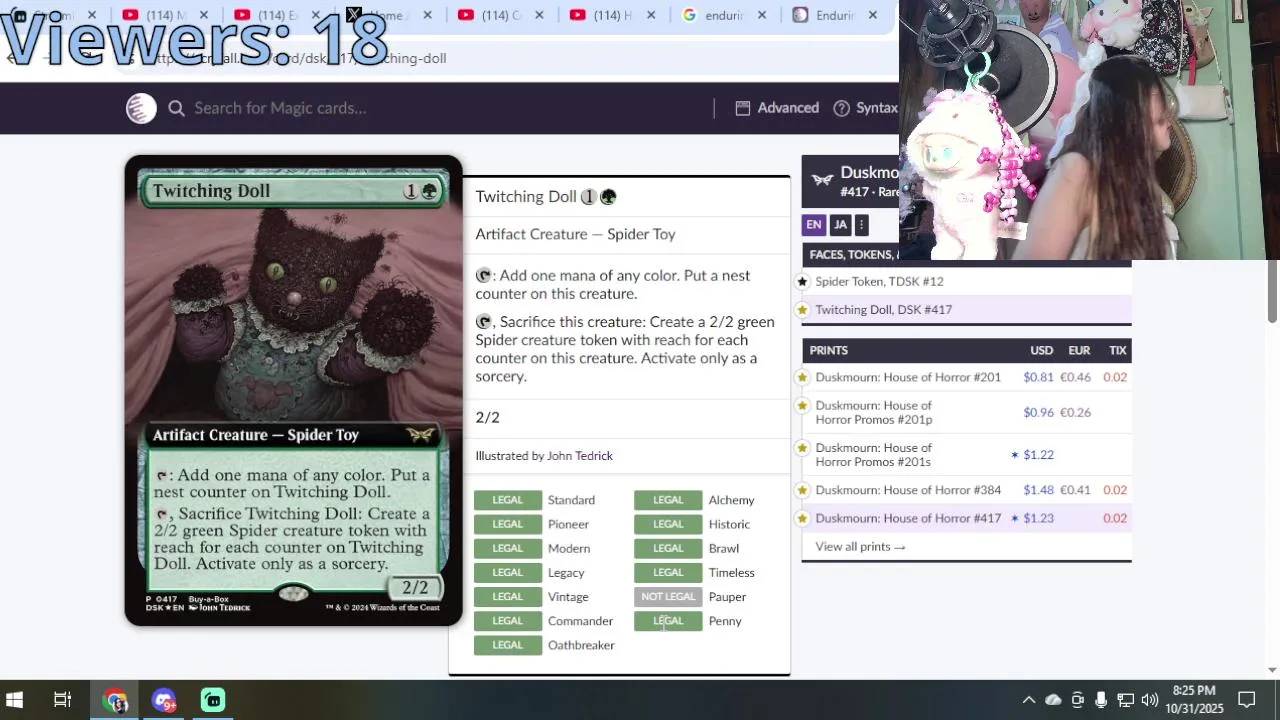Image resolution: width=1280 pixels, height=720 pixels.
Task: Select the EN language button
Action: (814, 225)
